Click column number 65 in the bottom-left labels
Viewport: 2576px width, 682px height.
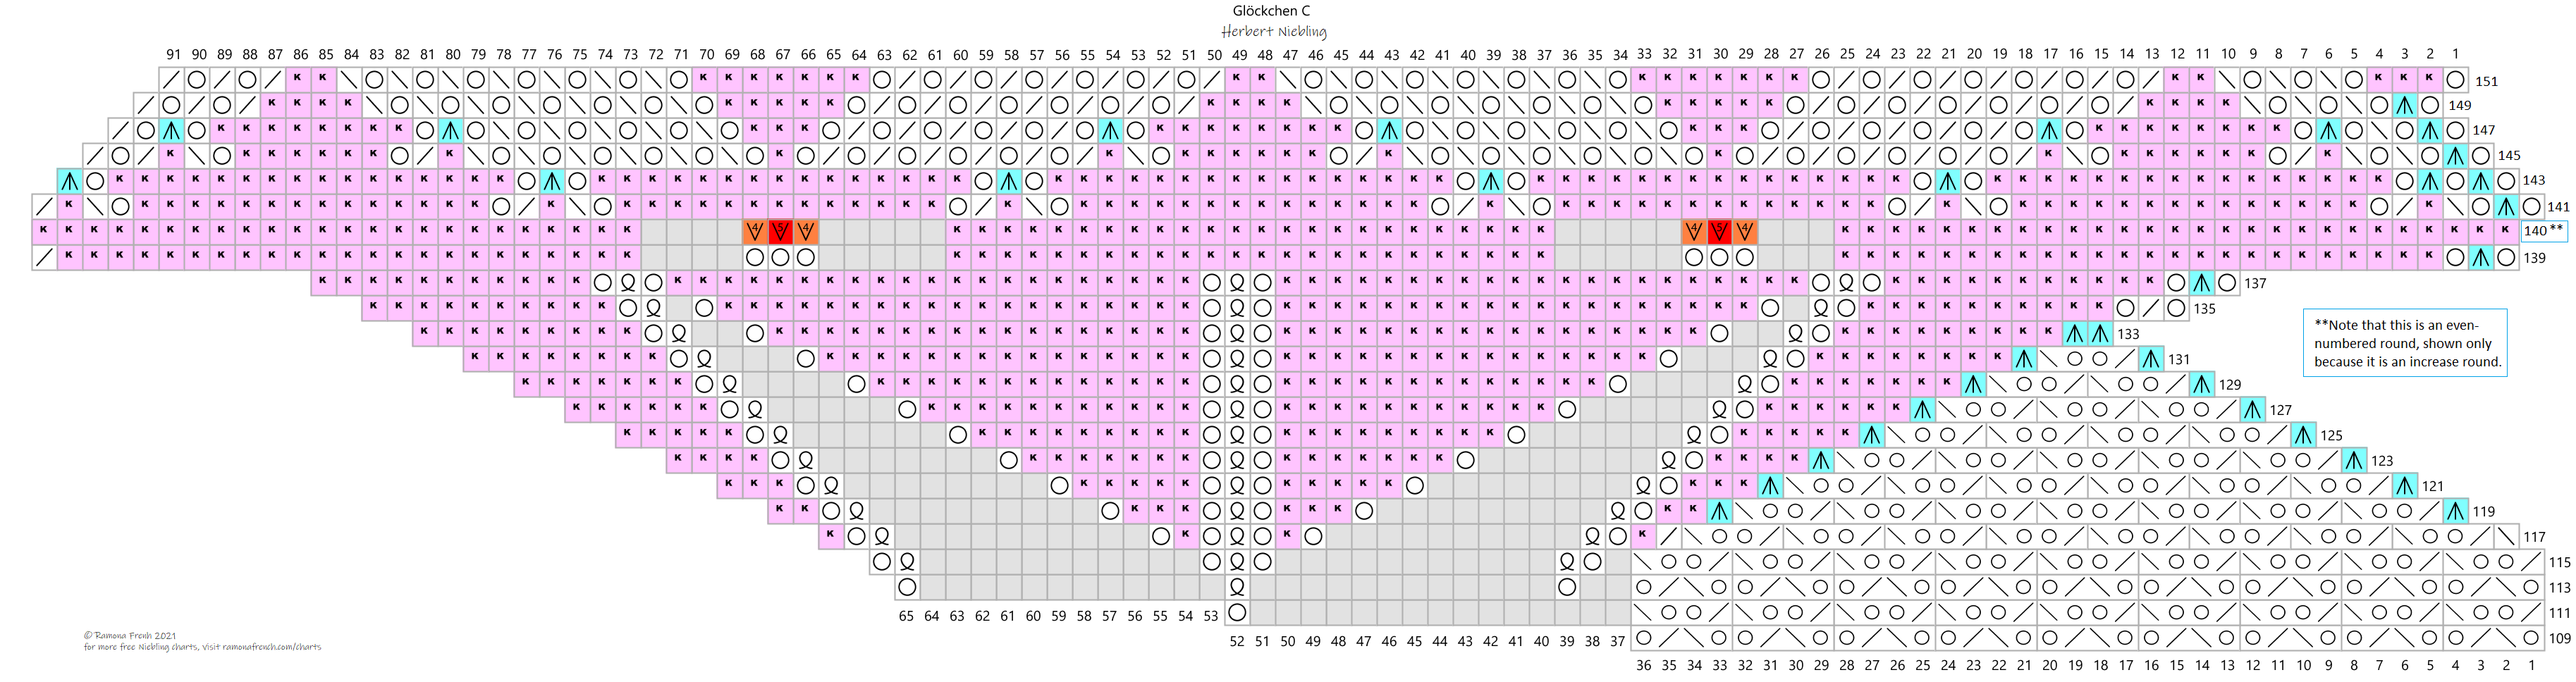click(x=906, y=616)
